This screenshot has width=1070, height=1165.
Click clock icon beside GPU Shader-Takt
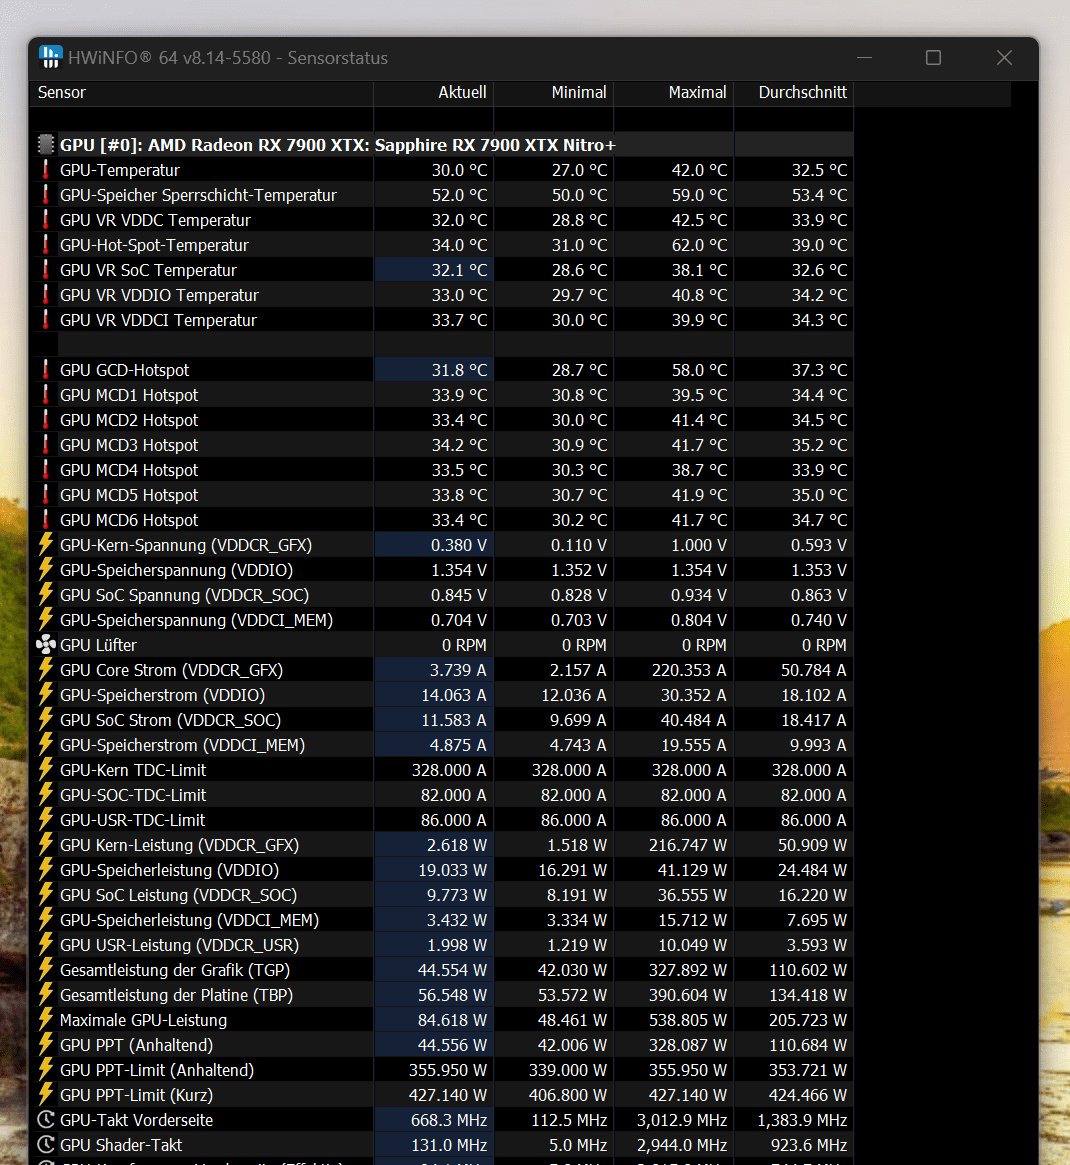(x=46, y=1145)
